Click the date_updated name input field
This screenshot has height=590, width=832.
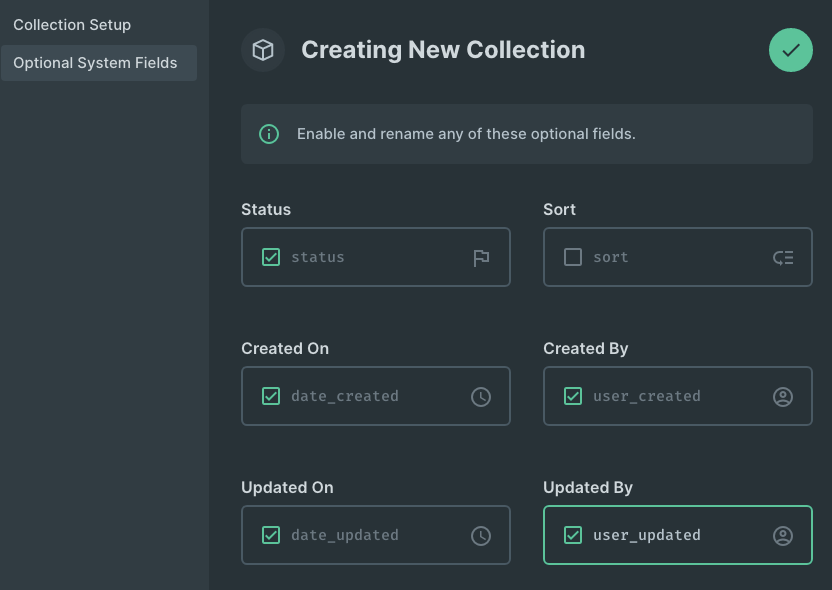coord(376,535)
